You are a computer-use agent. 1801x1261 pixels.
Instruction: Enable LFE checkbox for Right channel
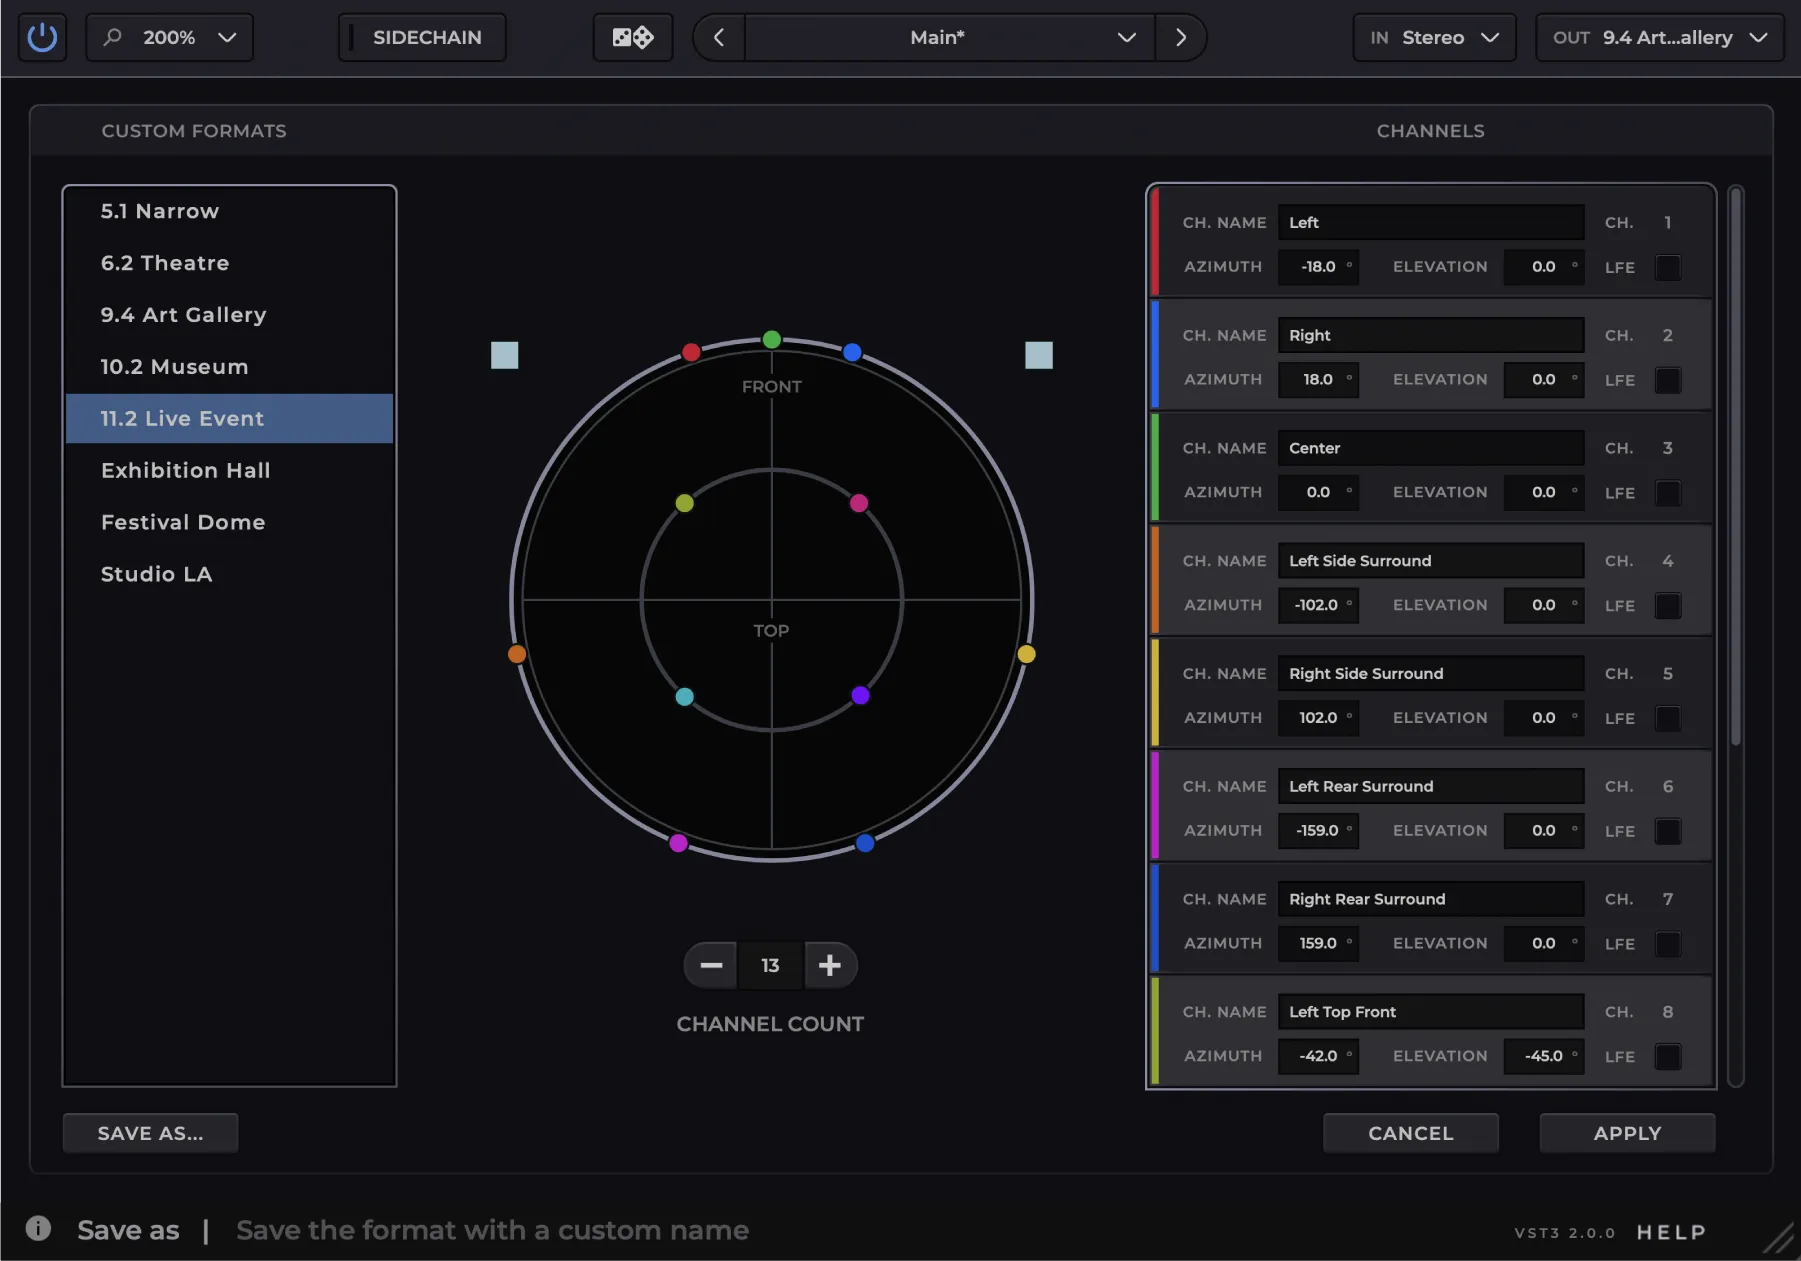point(1668,380)
